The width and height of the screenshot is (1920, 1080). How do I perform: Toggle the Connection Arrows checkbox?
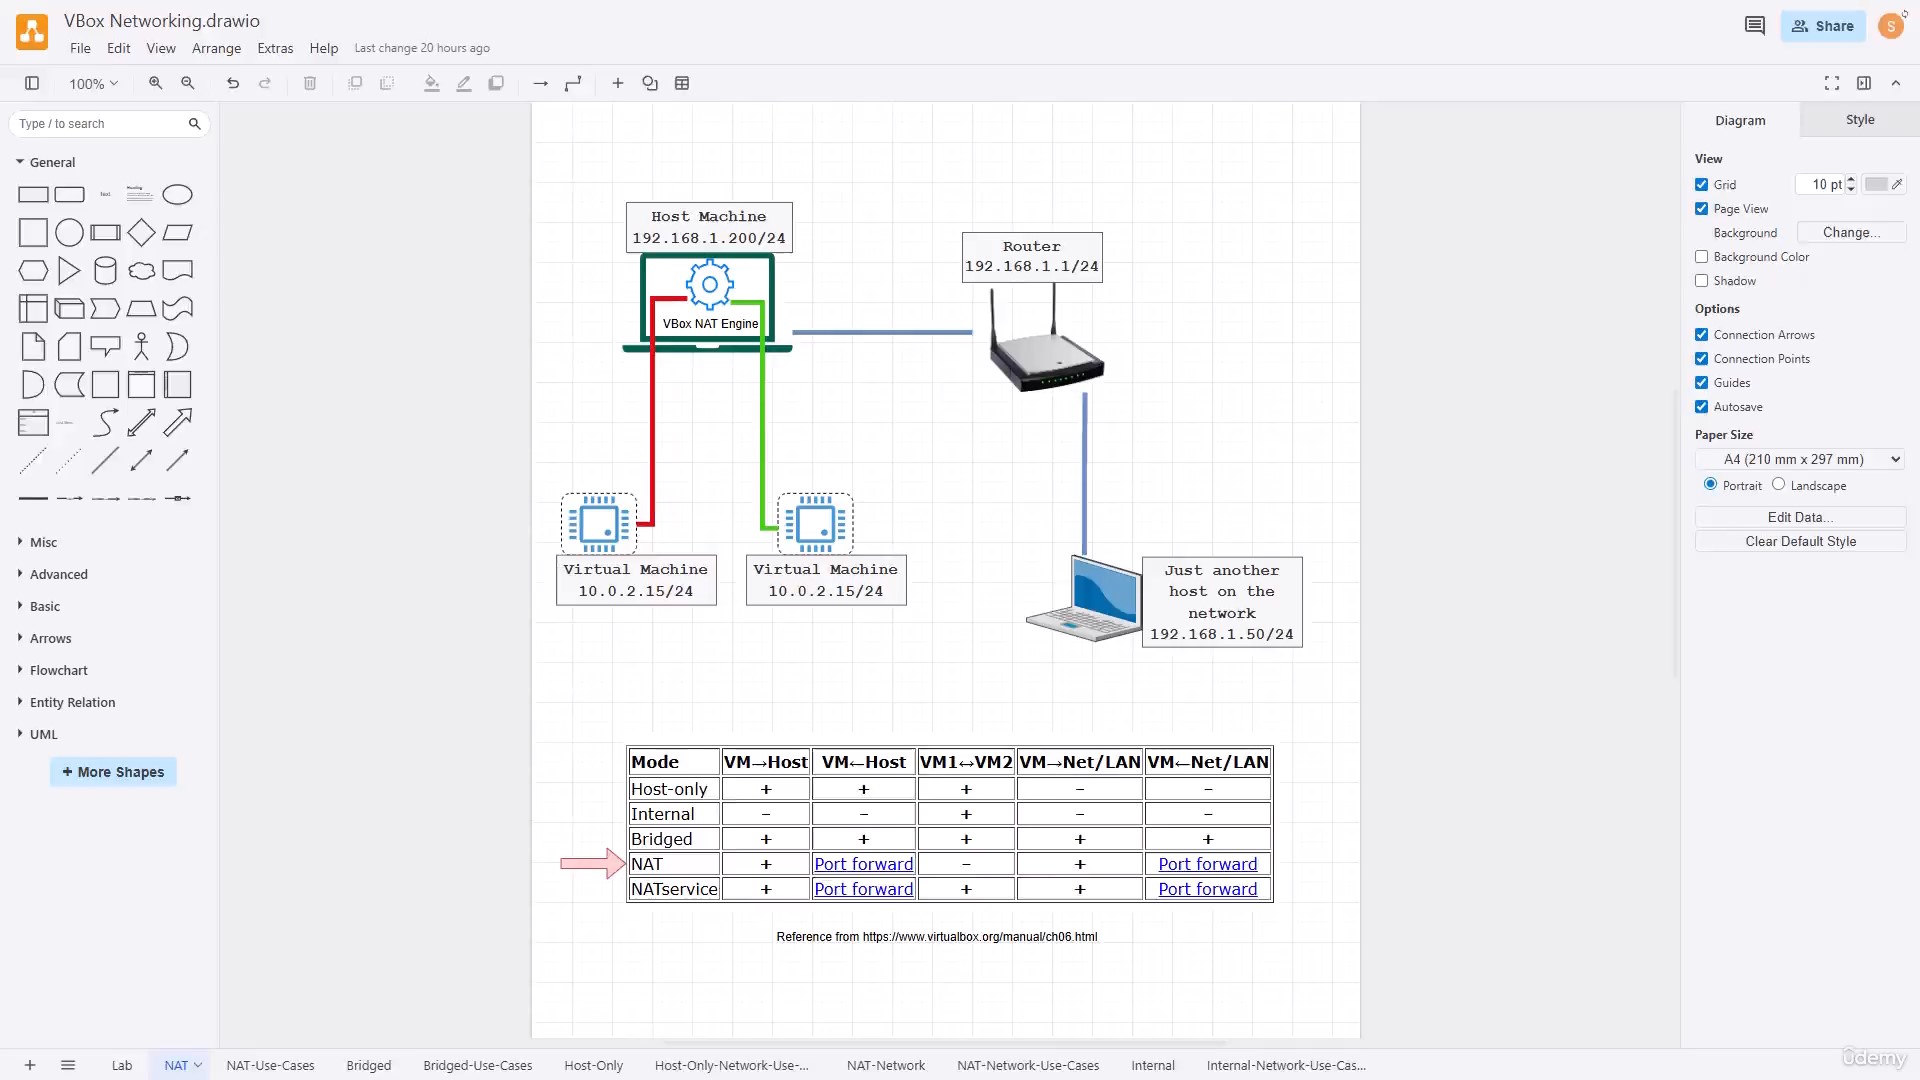click(x=1702, y=335)
